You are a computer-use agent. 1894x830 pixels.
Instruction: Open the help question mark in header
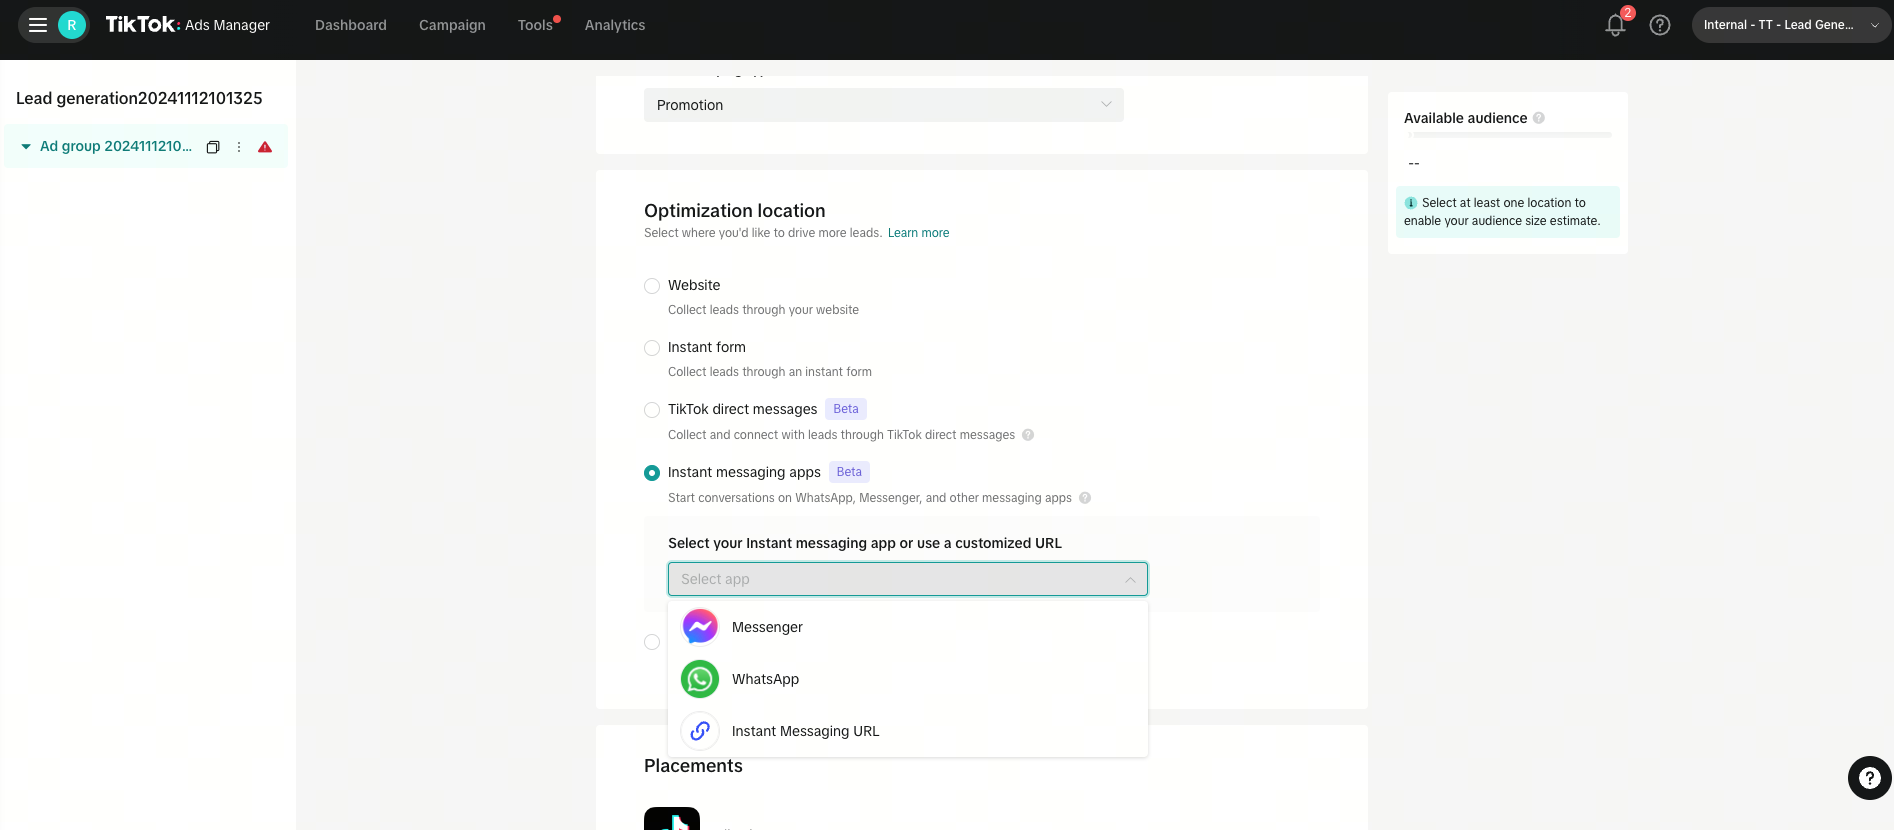pyautogui.click(x=1660, y=25)
